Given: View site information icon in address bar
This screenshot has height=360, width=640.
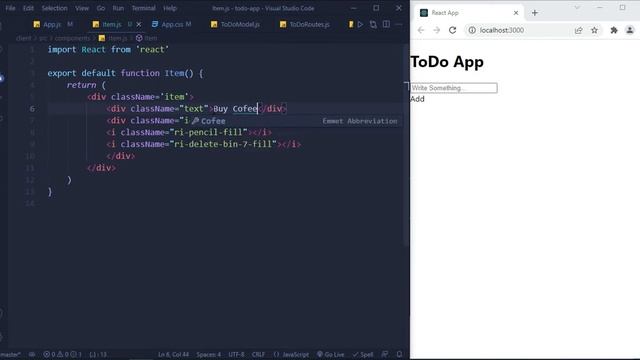Looking at the screenshot, I should pos(472,30).
